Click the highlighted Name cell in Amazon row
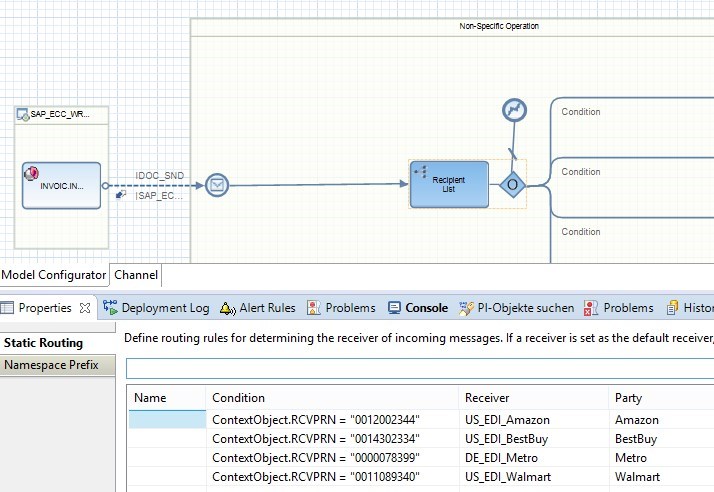Screen dimensions: 714x492 pyautogui.click(x=168, y=419)
